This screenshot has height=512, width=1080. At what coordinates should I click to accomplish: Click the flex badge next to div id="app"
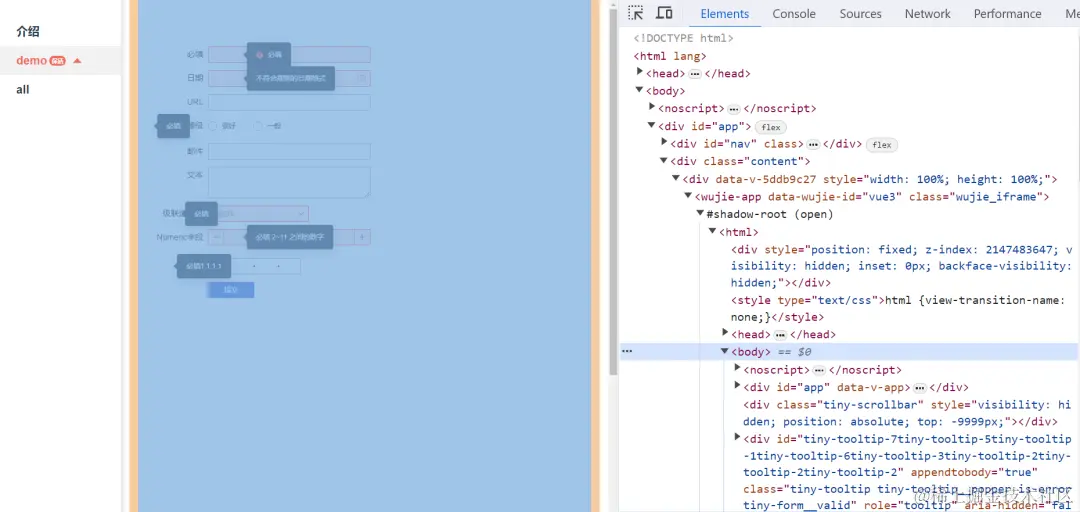[x=771, y=127]
